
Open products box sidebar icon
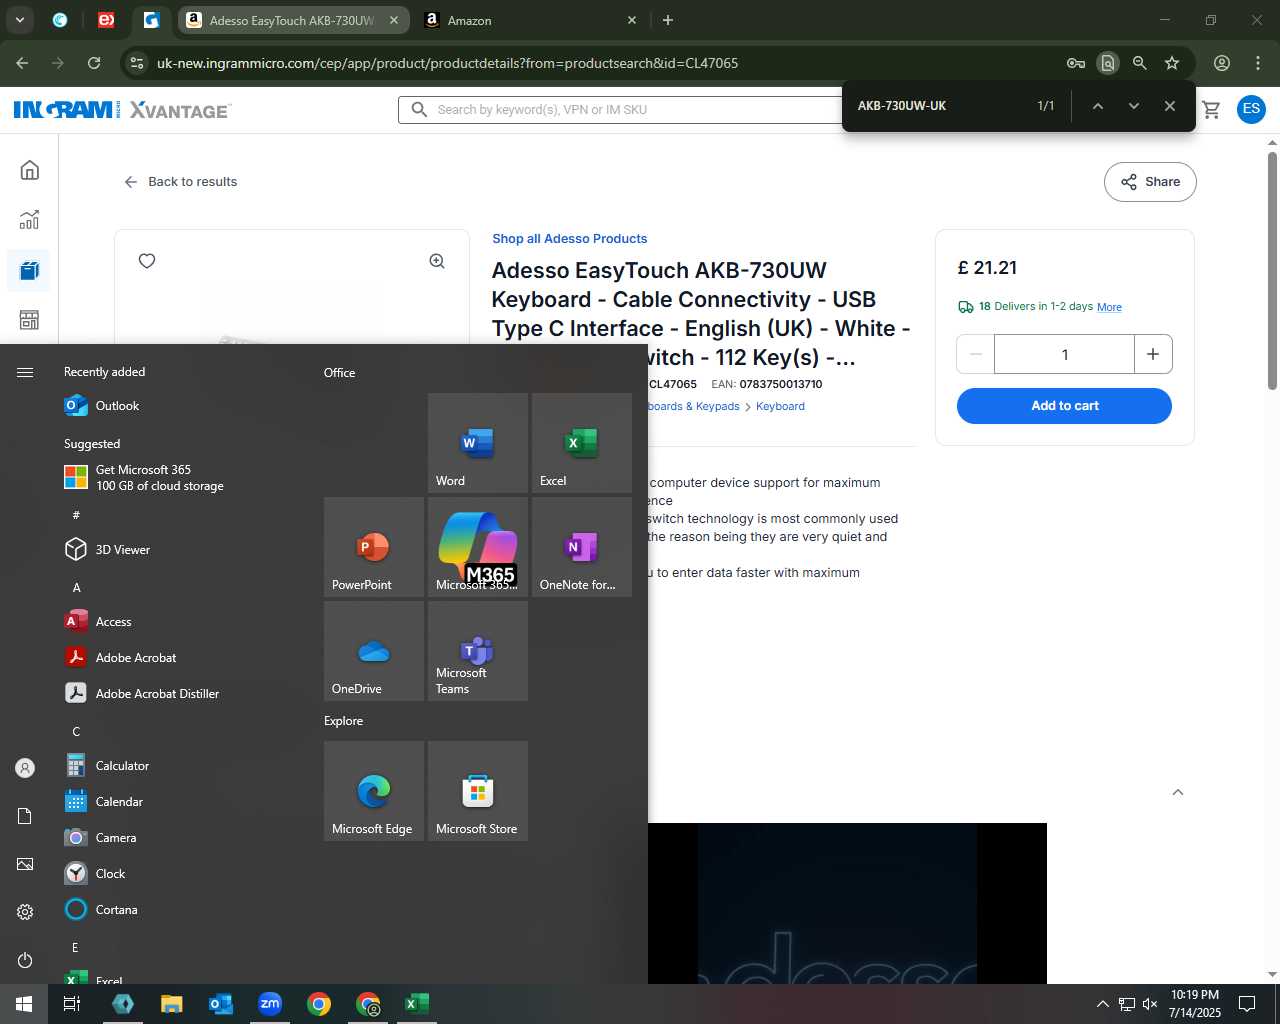coord(29,270)
